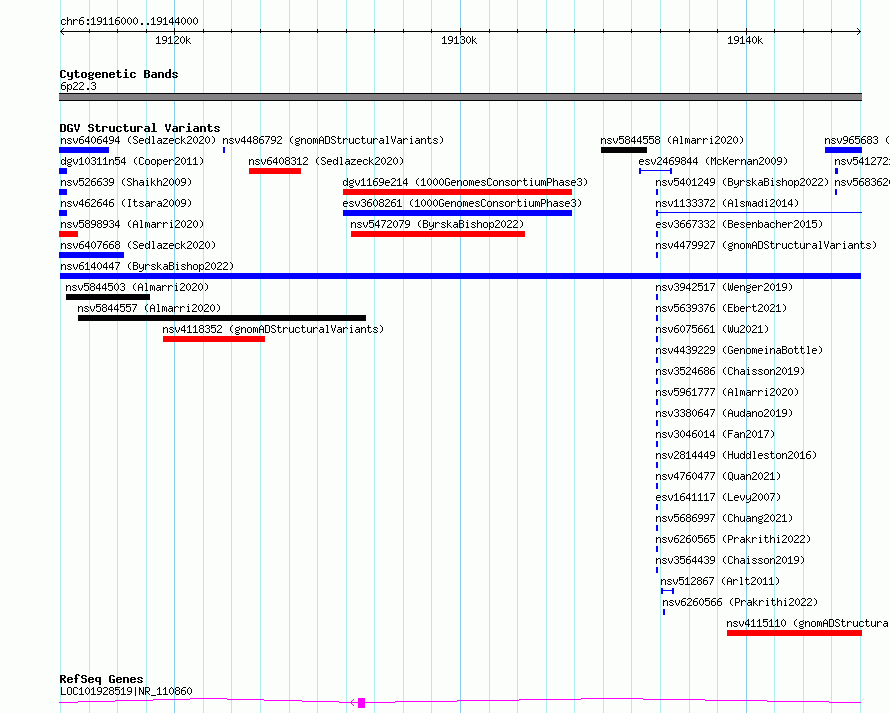
Task: Select the magenta exon block on RefSeq track
Action: click(x=362, y=703)
